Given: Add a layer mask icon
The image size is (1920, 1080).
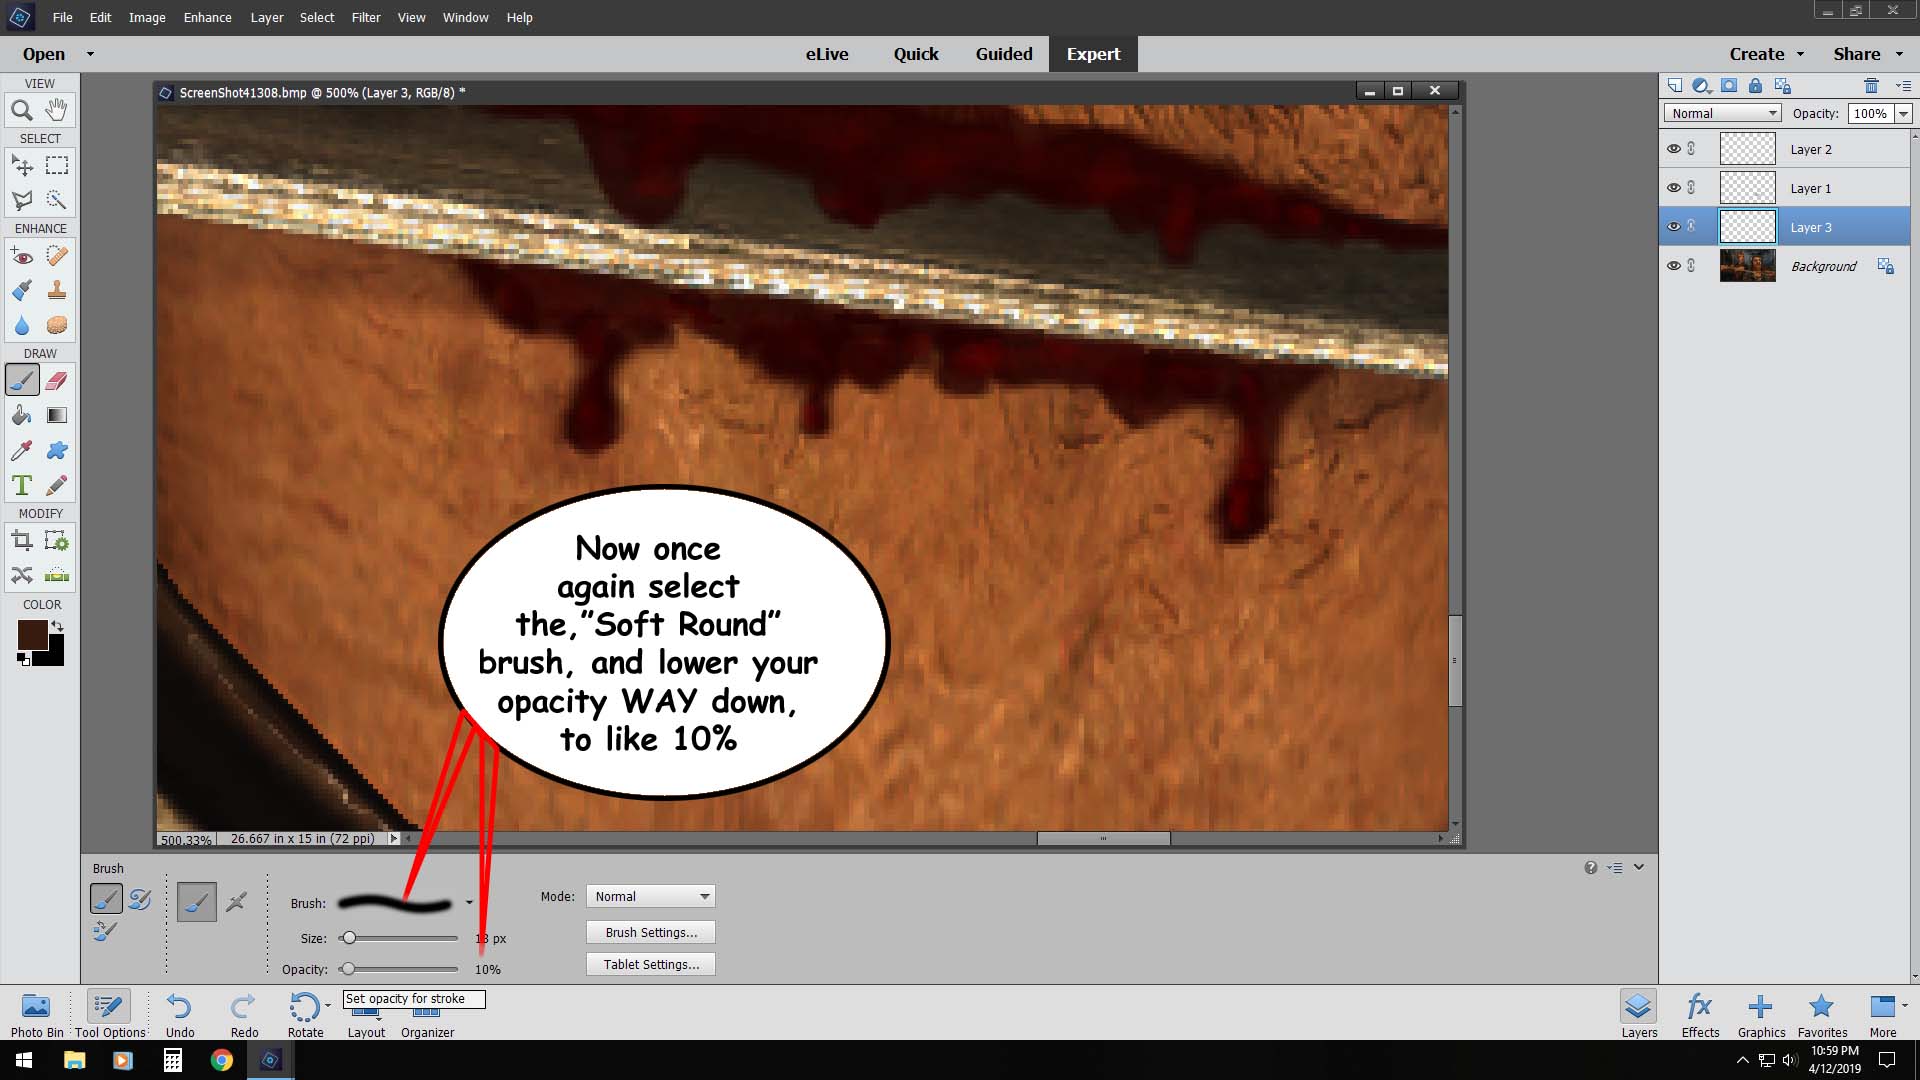Looking at the screenshot, I should 1729,86.
